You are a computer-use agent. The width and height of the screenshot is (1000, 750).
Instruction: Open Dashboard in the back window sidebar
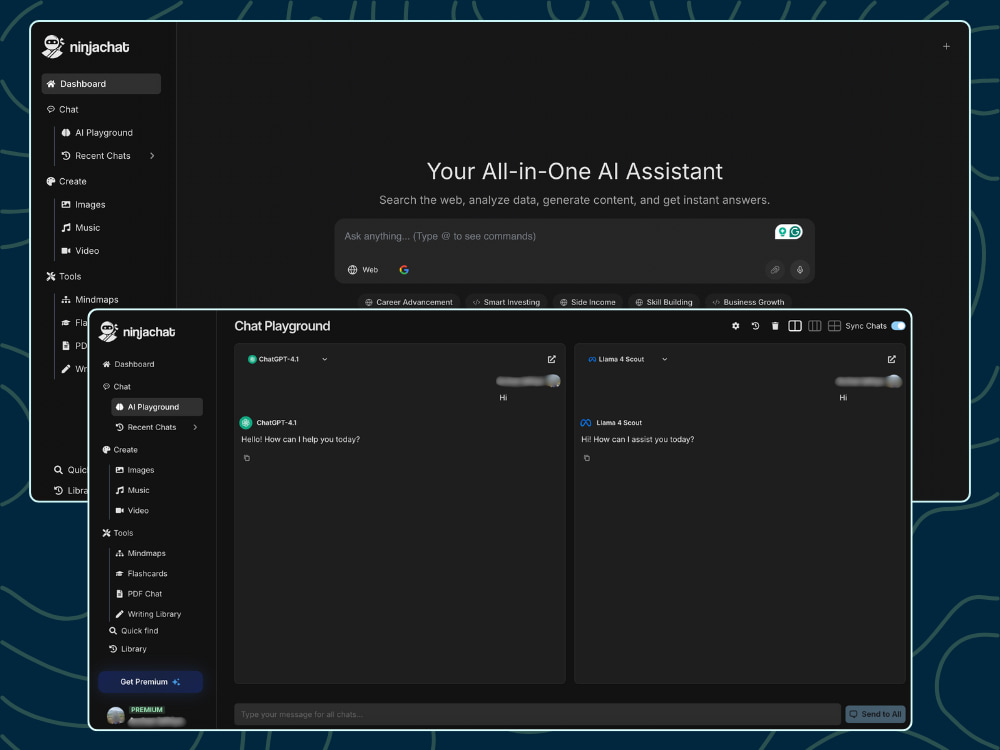point(101,84)
